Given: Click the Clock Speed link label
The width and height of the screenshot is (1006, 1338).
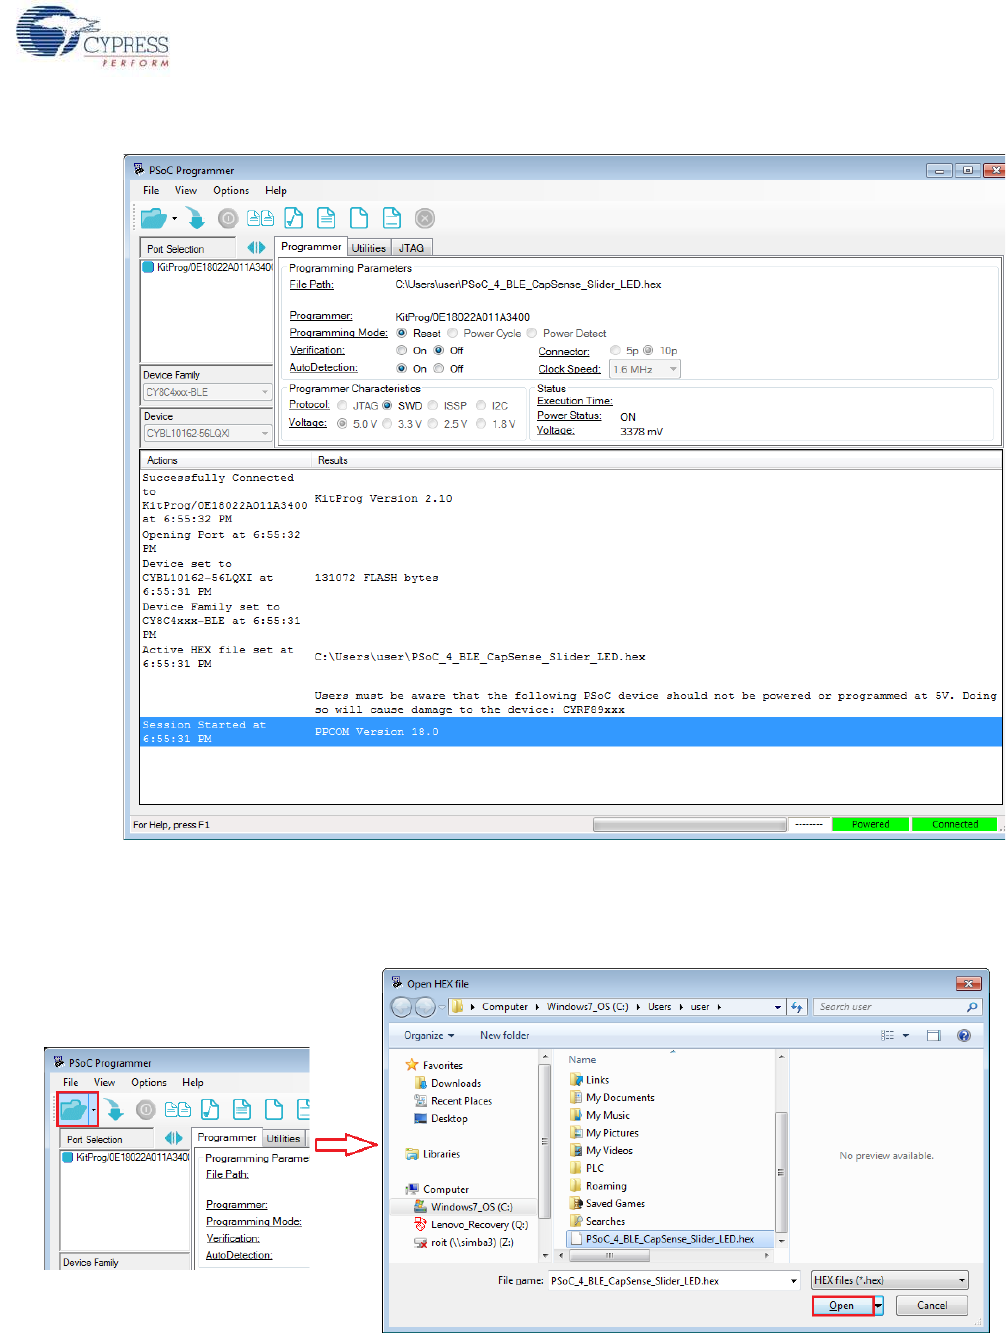Looking at the screenshot, I should click(570, 369).
